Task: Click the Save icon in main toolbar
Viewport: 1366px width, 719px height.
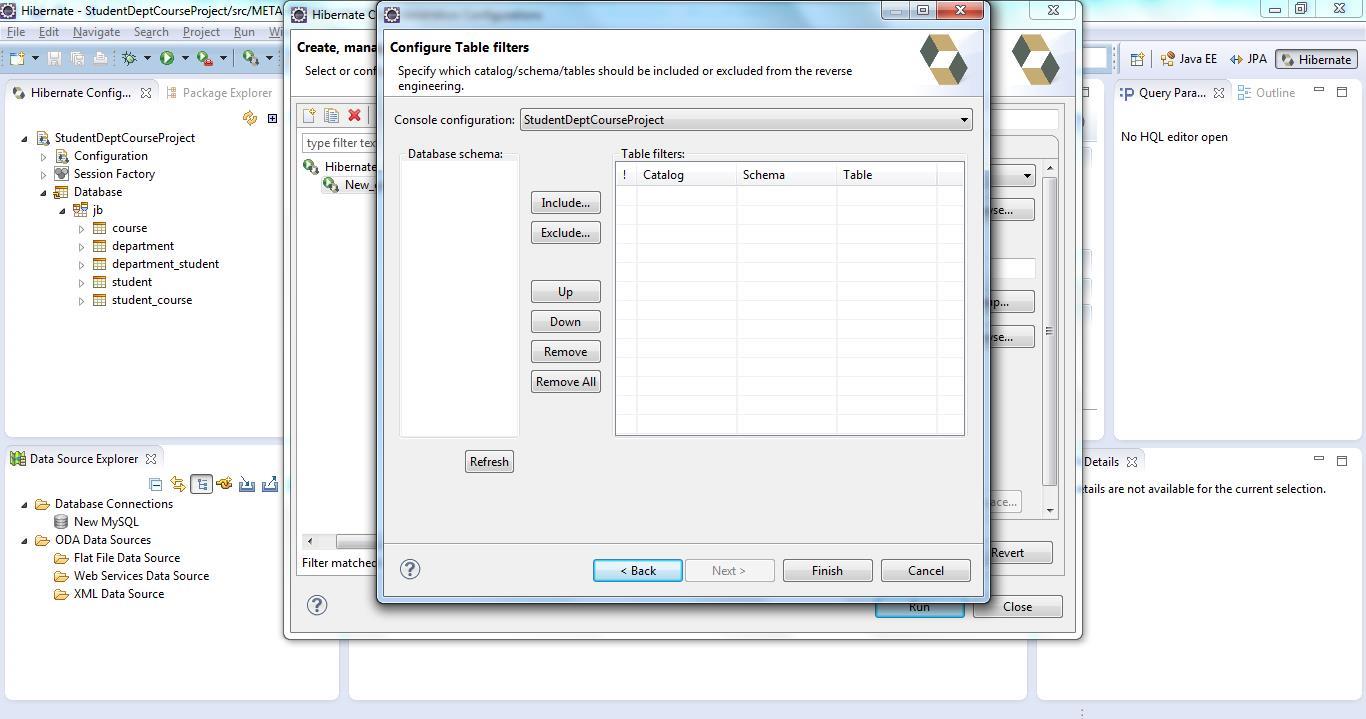Action: [x=54, y=58]
